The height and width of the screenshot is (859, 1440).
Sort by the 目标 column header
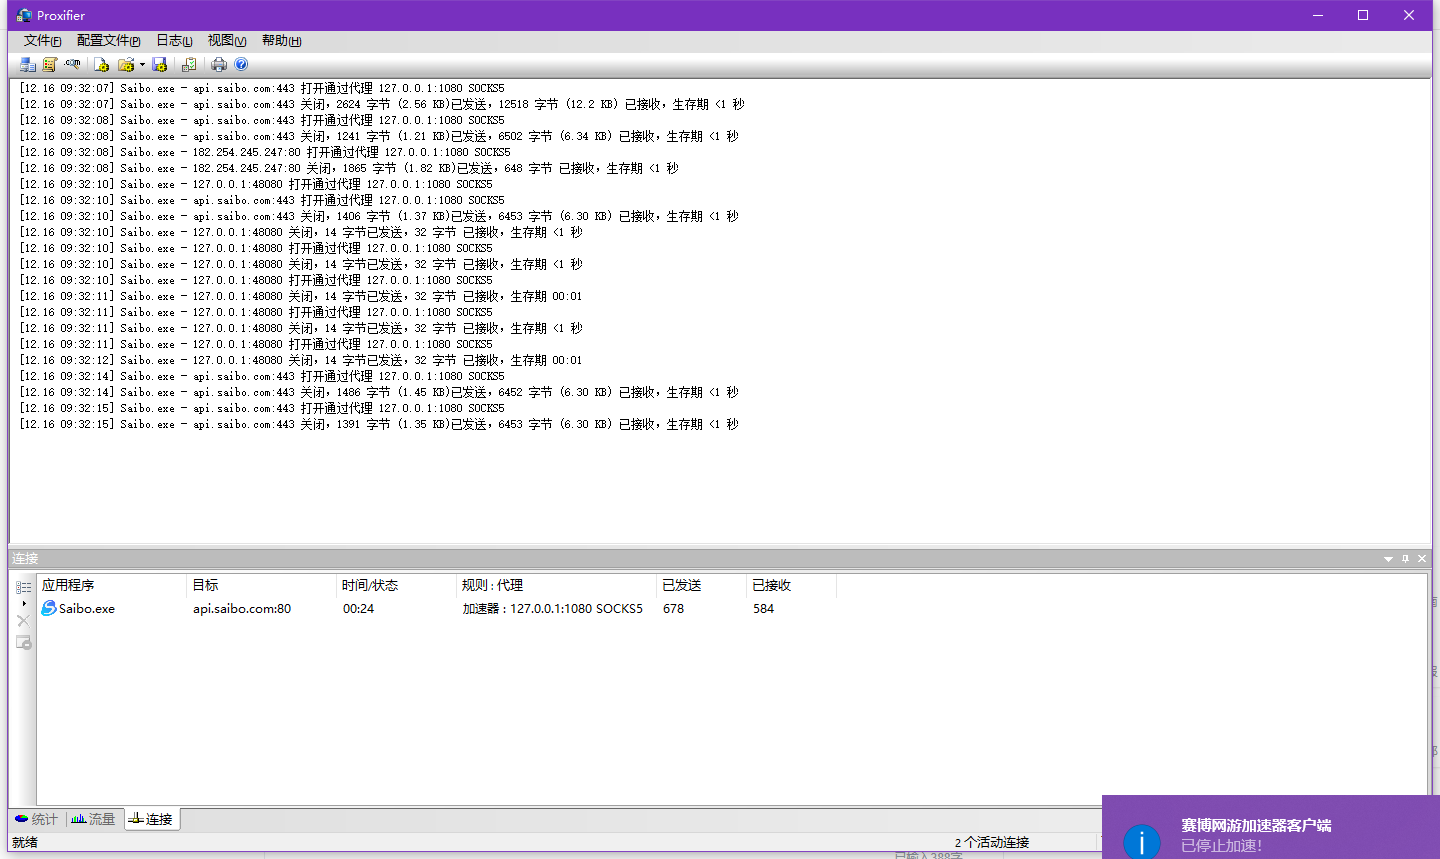(x=261, y=585)
